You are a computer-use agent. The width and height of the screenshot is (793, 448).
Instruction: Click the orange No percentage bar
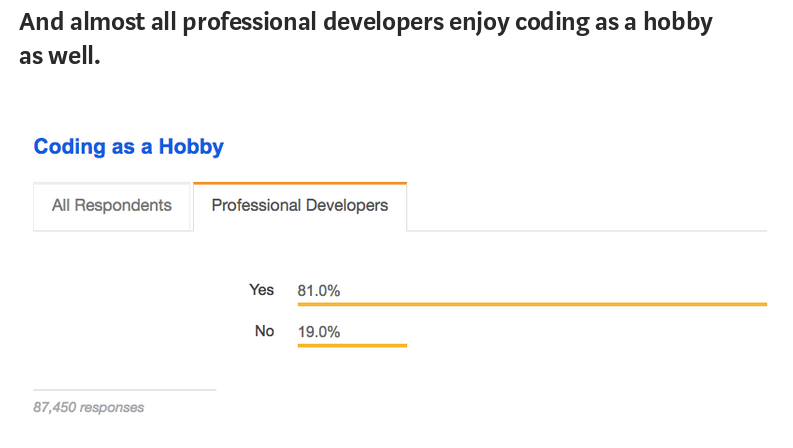click(352, 345)
